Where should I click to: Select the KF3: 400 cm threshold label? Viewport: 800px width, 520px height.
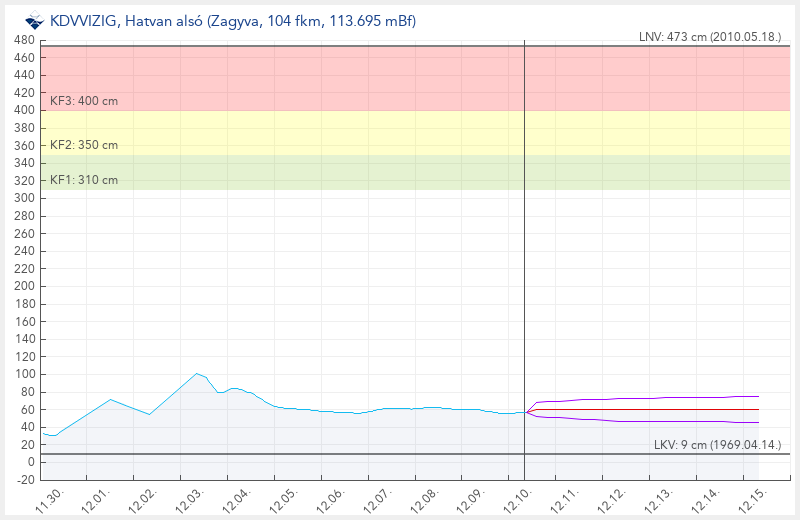click(x=84, y=101)
